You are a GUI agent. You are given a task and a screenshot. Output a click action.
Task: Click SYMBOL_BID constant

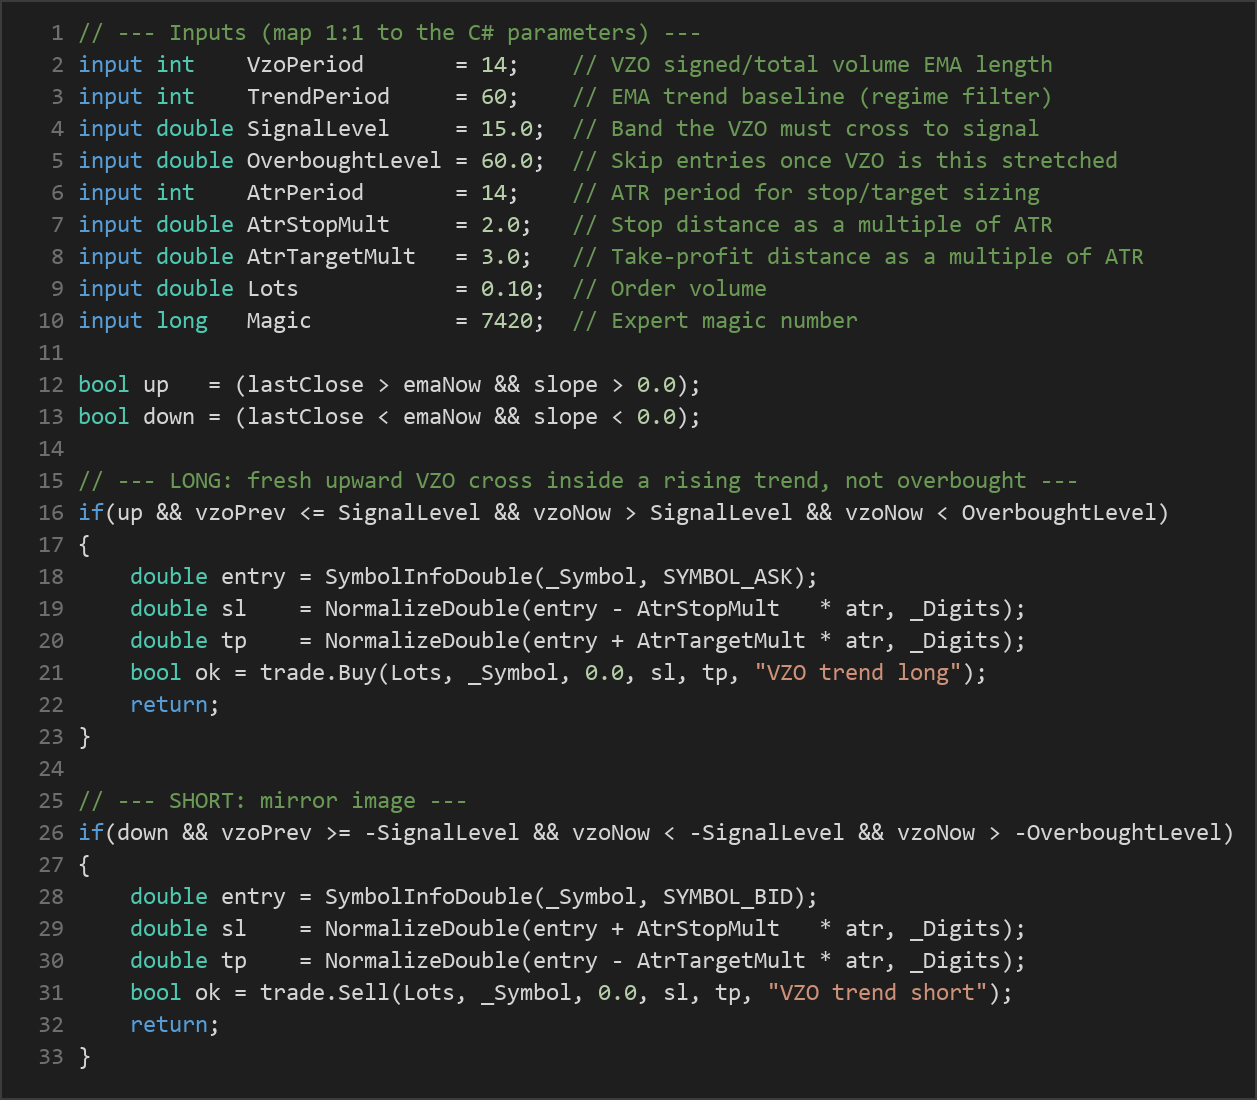[x=728, y=897]
